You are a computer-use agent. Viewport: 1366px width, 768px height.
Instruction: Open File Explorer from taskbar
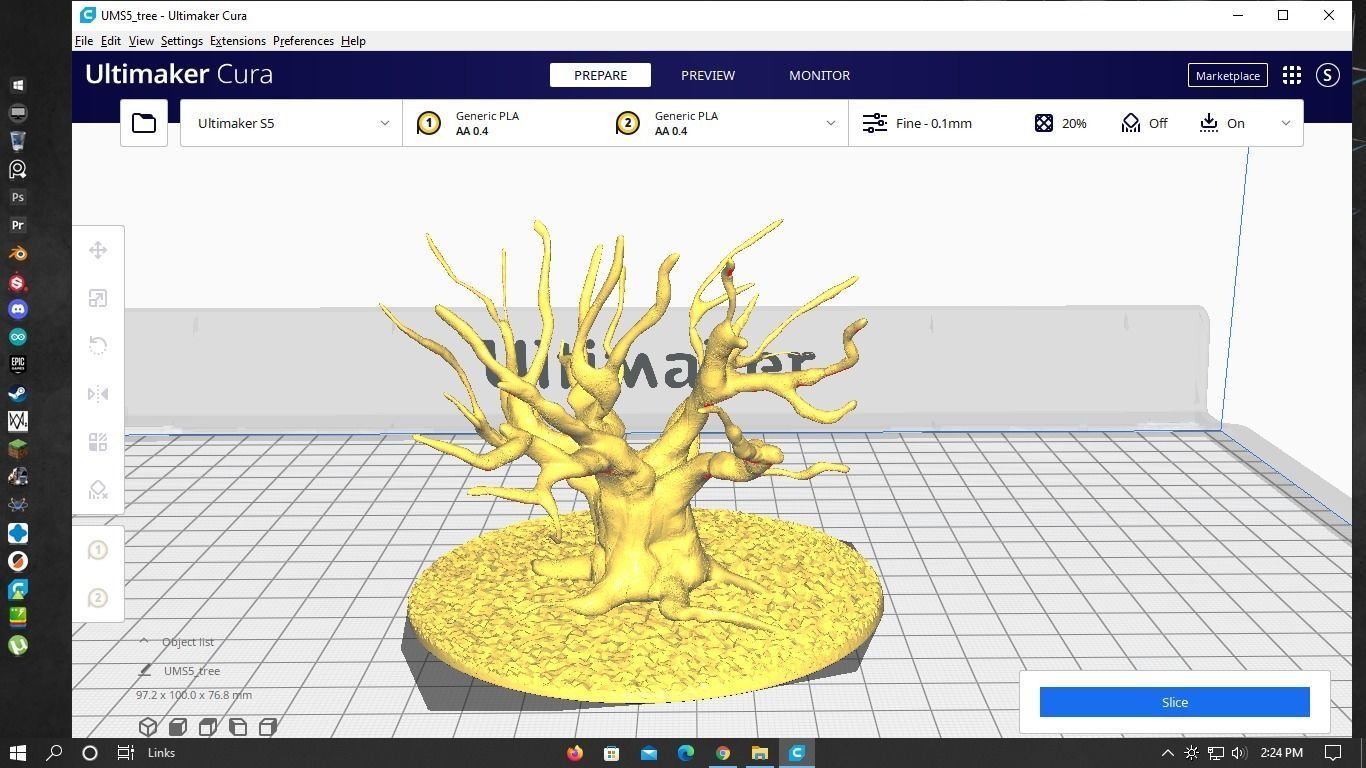(760, 753)
